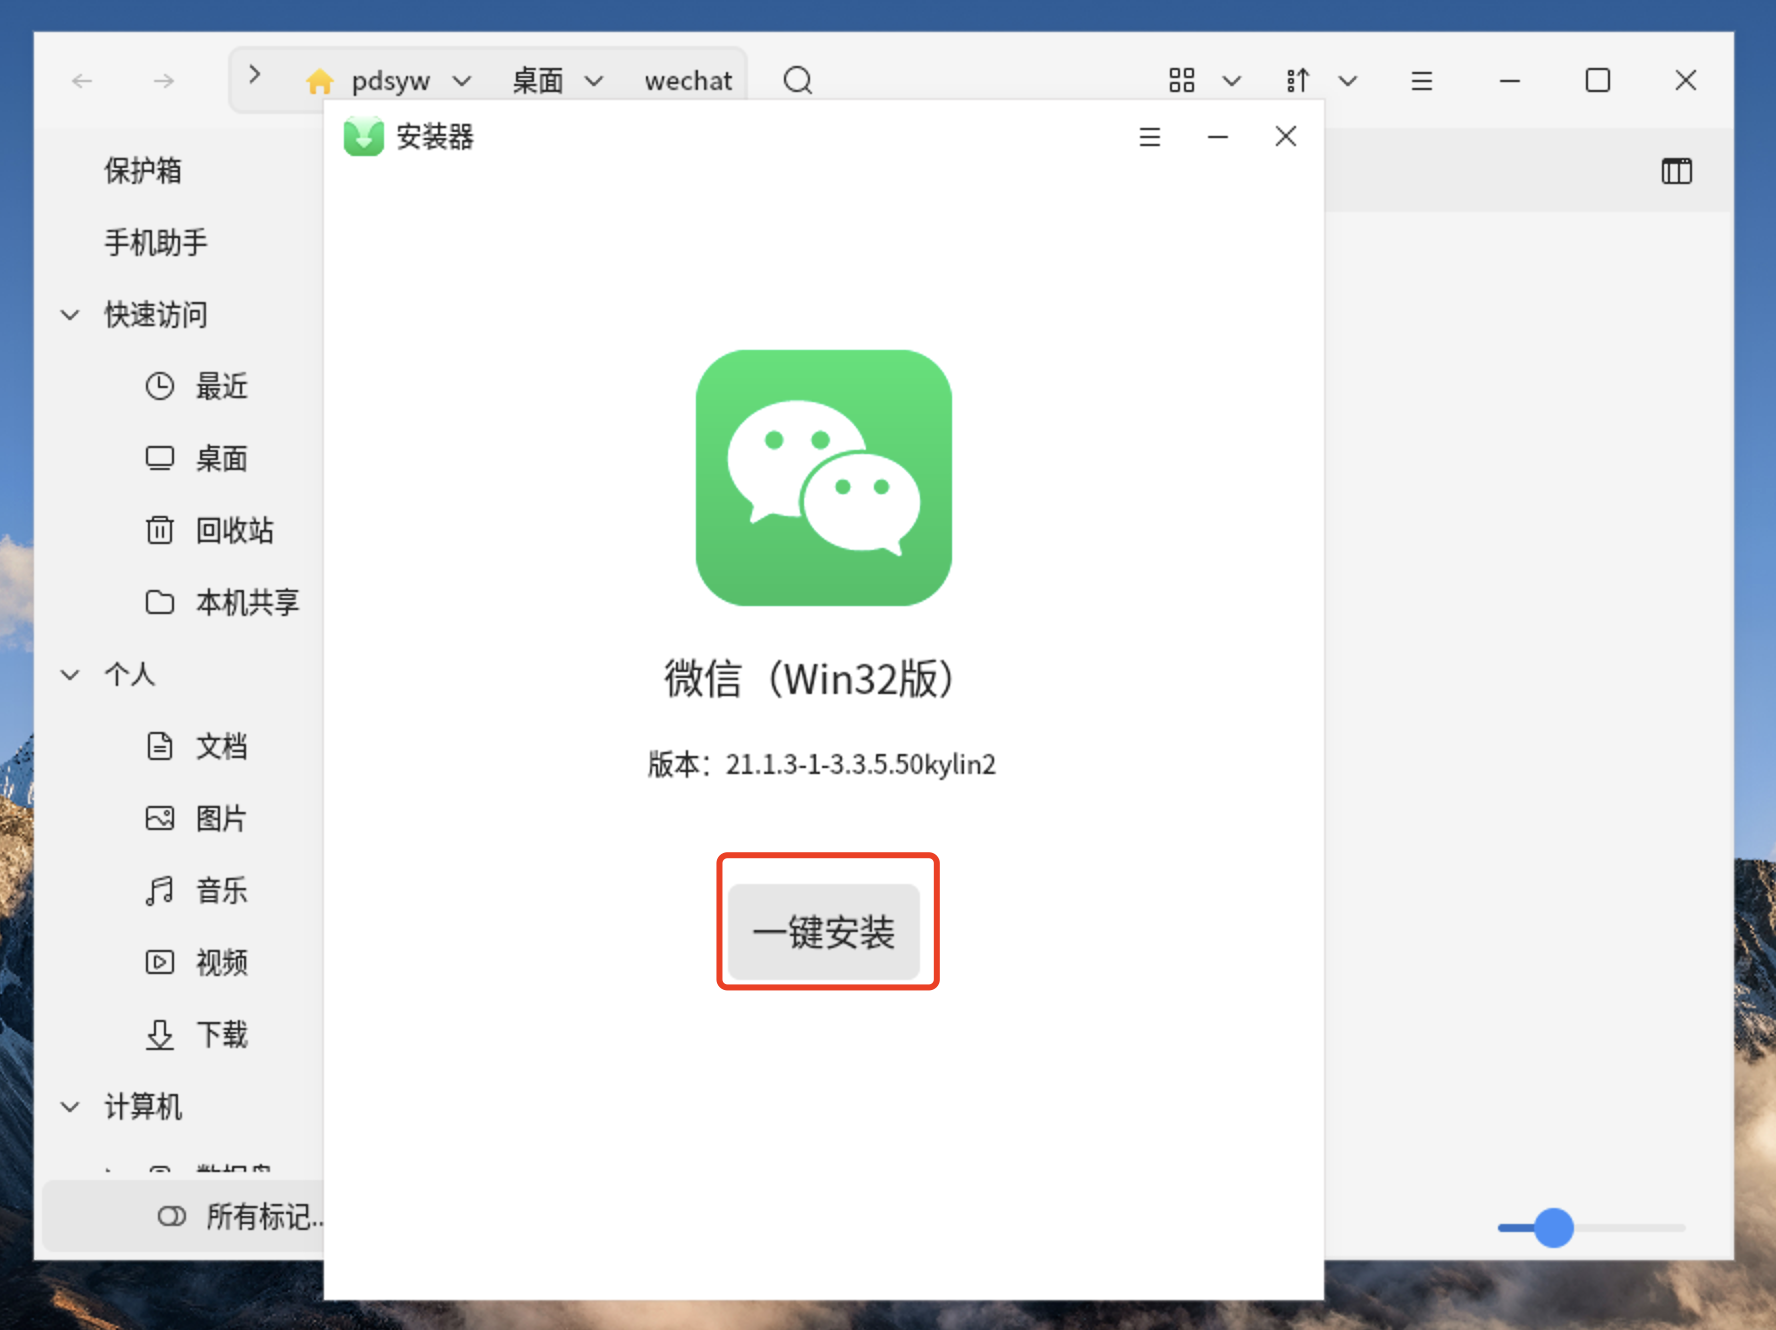Viewport: 1776px width, 1330px height.
Task: Click the tag icon beside 所有标记
Action: point(172,1216)
